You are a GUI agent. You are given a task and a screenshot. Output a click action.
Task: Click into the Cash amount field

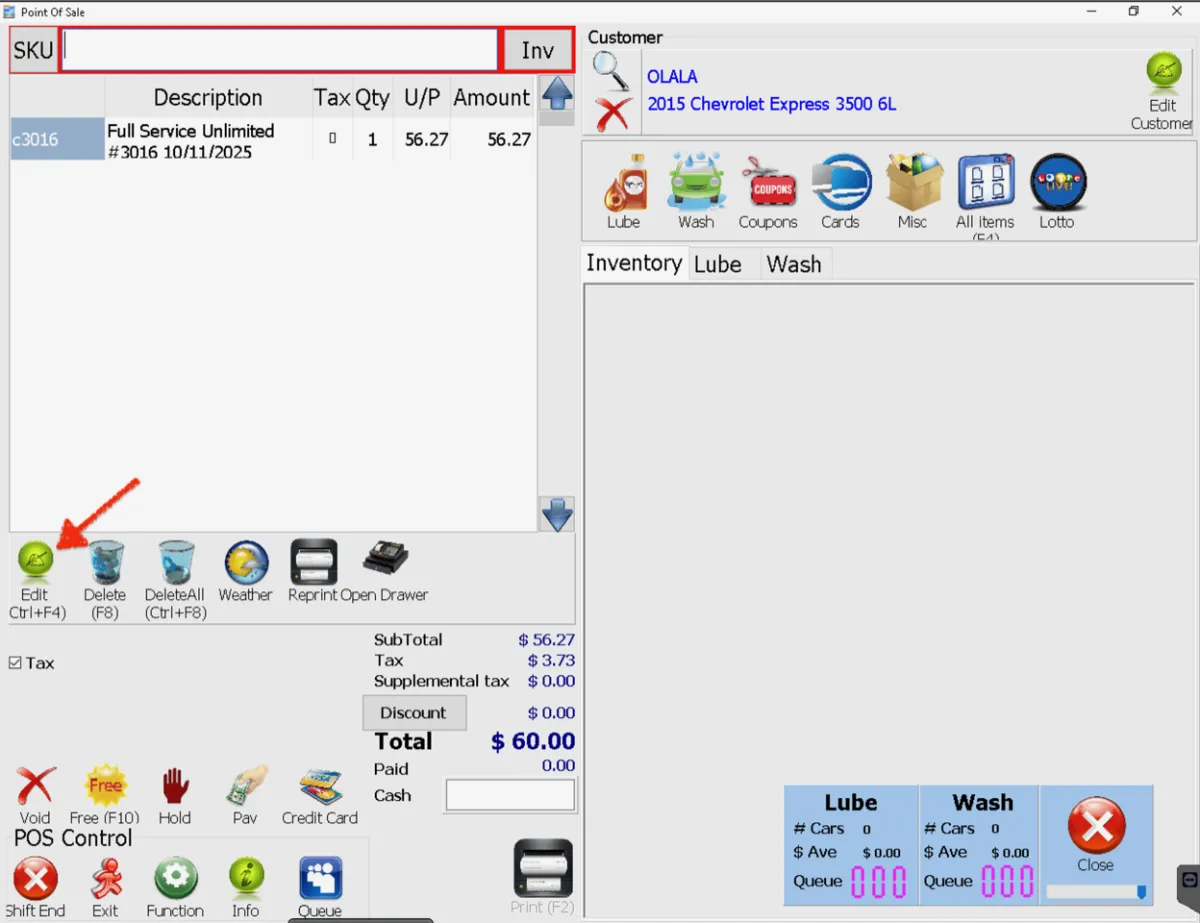[510, 796]
